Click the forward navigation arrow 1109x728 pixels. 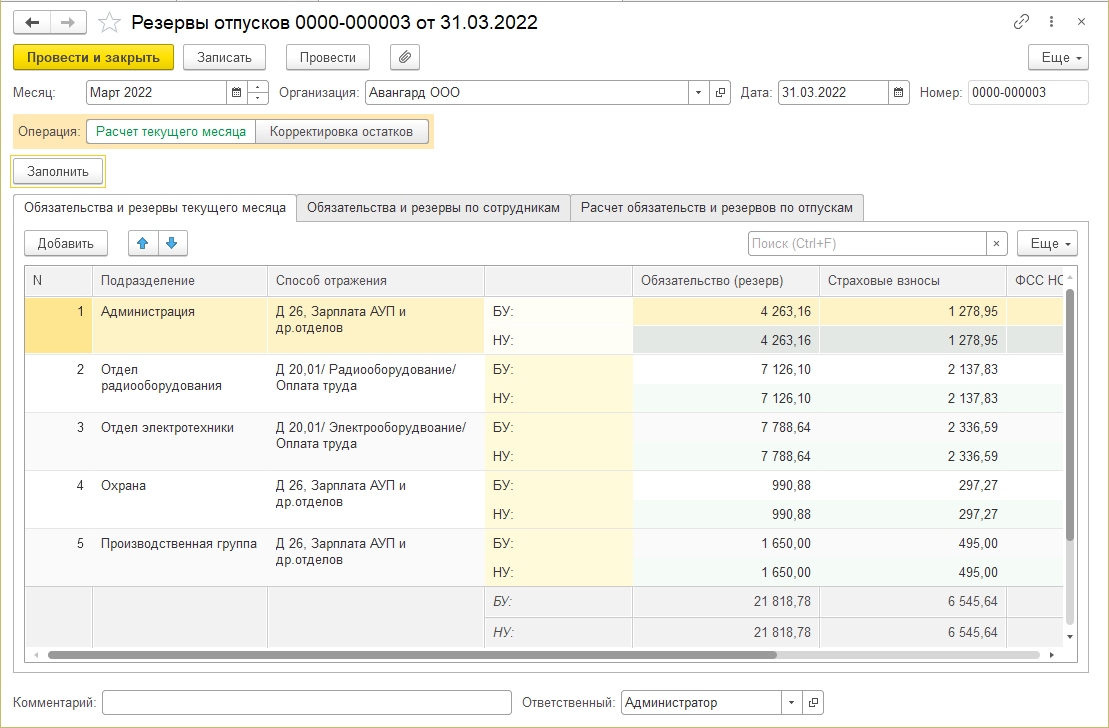[x=68, y=22]
